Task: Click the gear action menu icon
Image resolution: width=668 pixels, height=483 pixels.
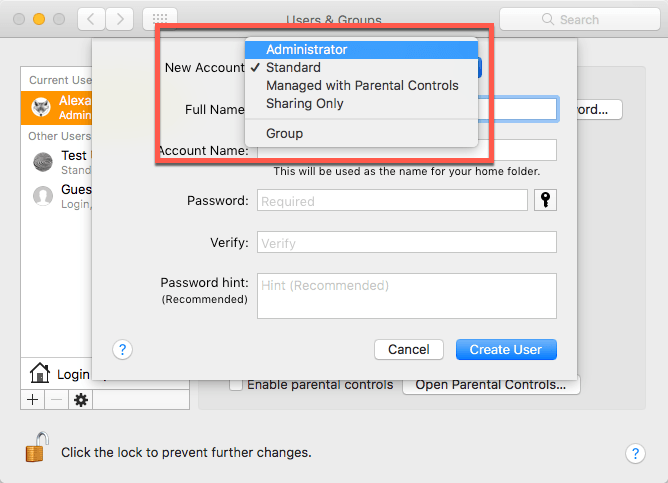Action: point(81,400)
